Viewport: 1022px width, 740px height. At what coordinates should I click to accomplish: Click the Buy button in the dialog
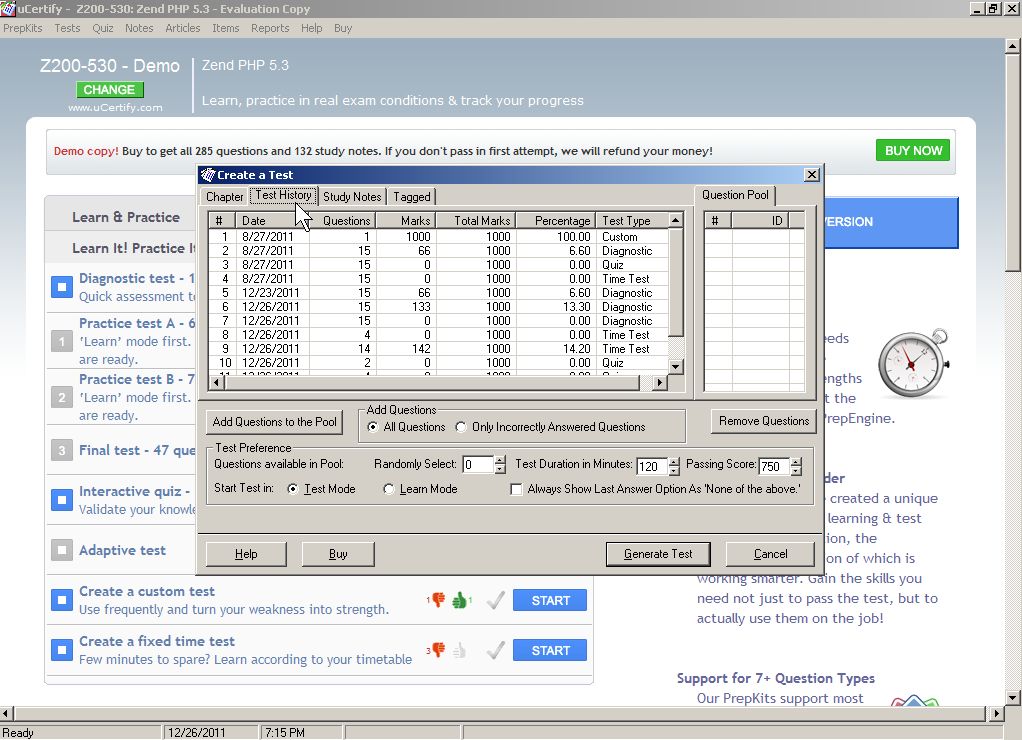pos(338,554)
